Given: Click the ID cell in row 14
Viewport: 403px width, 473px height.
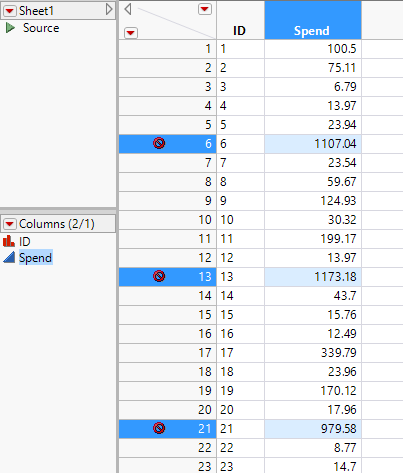Looking at the screenshot, I should tap(240, 296).
